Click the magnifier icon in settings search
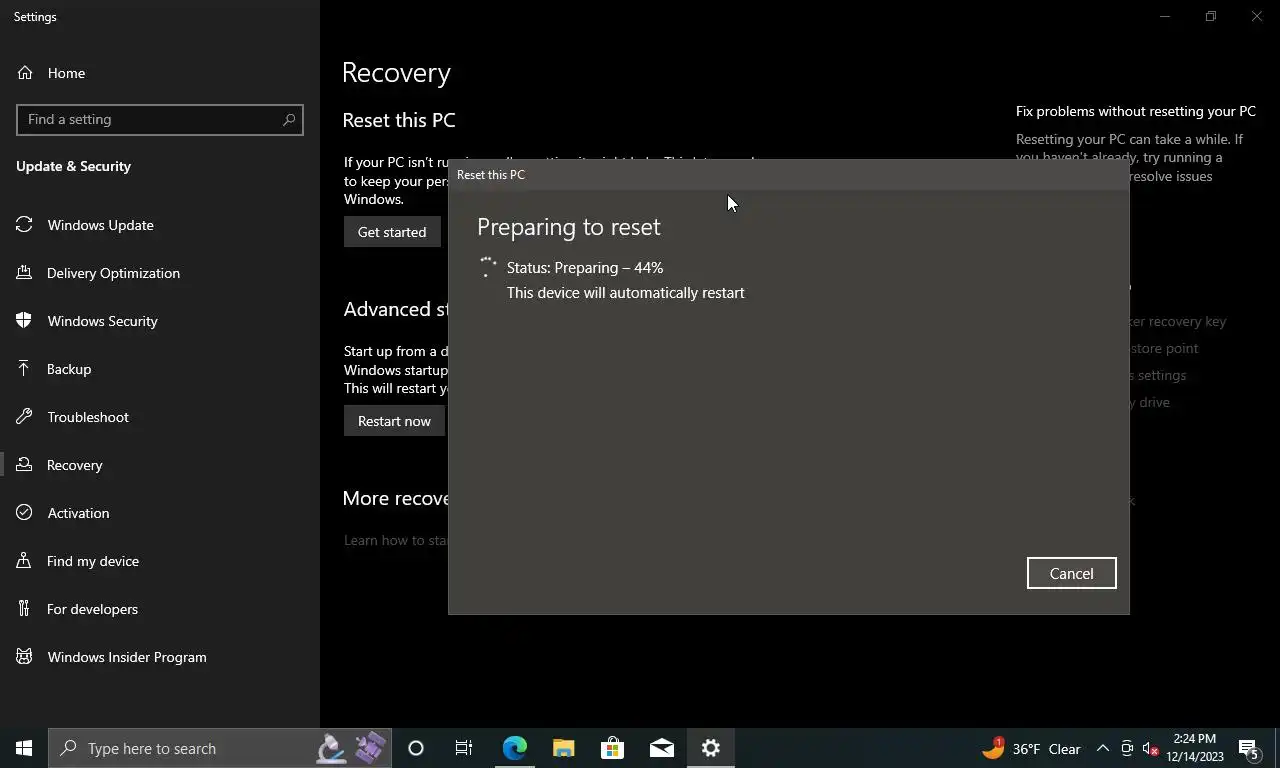 289,119
